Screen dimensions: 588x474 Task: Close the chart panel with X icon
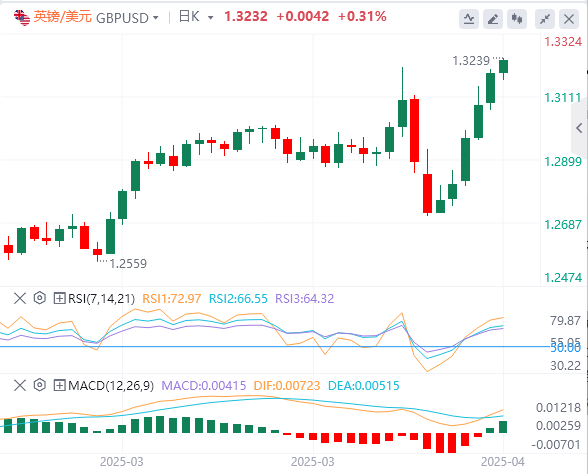tap(569, 19)
